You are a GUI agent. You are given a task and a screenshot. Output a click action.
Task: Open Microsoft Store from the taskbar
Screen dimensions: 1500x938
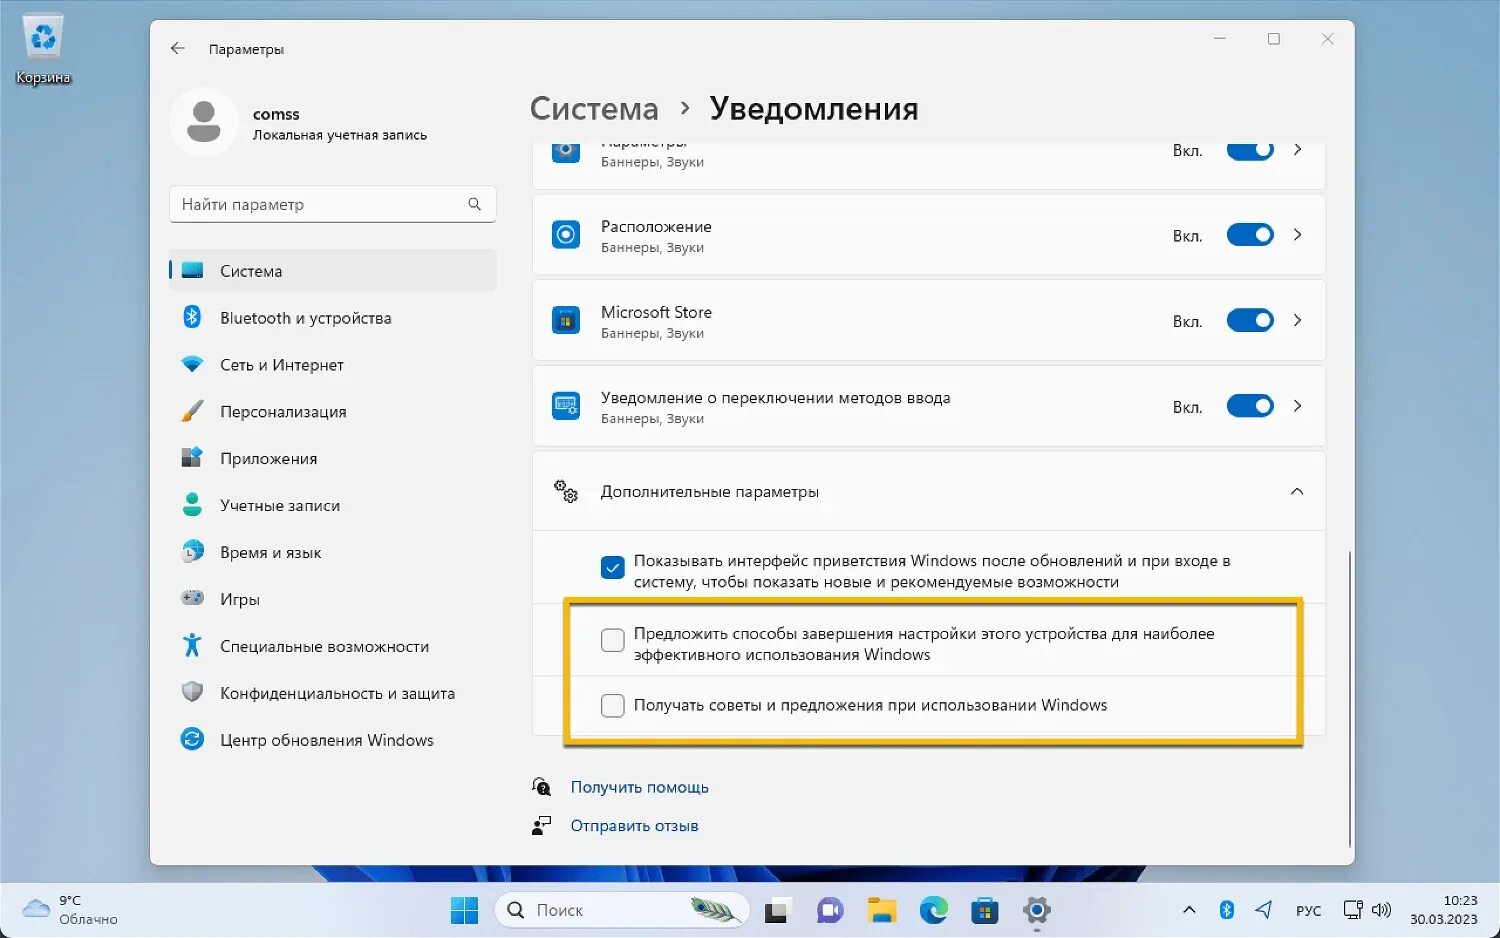pyautogui.click(x=985, y=910)
